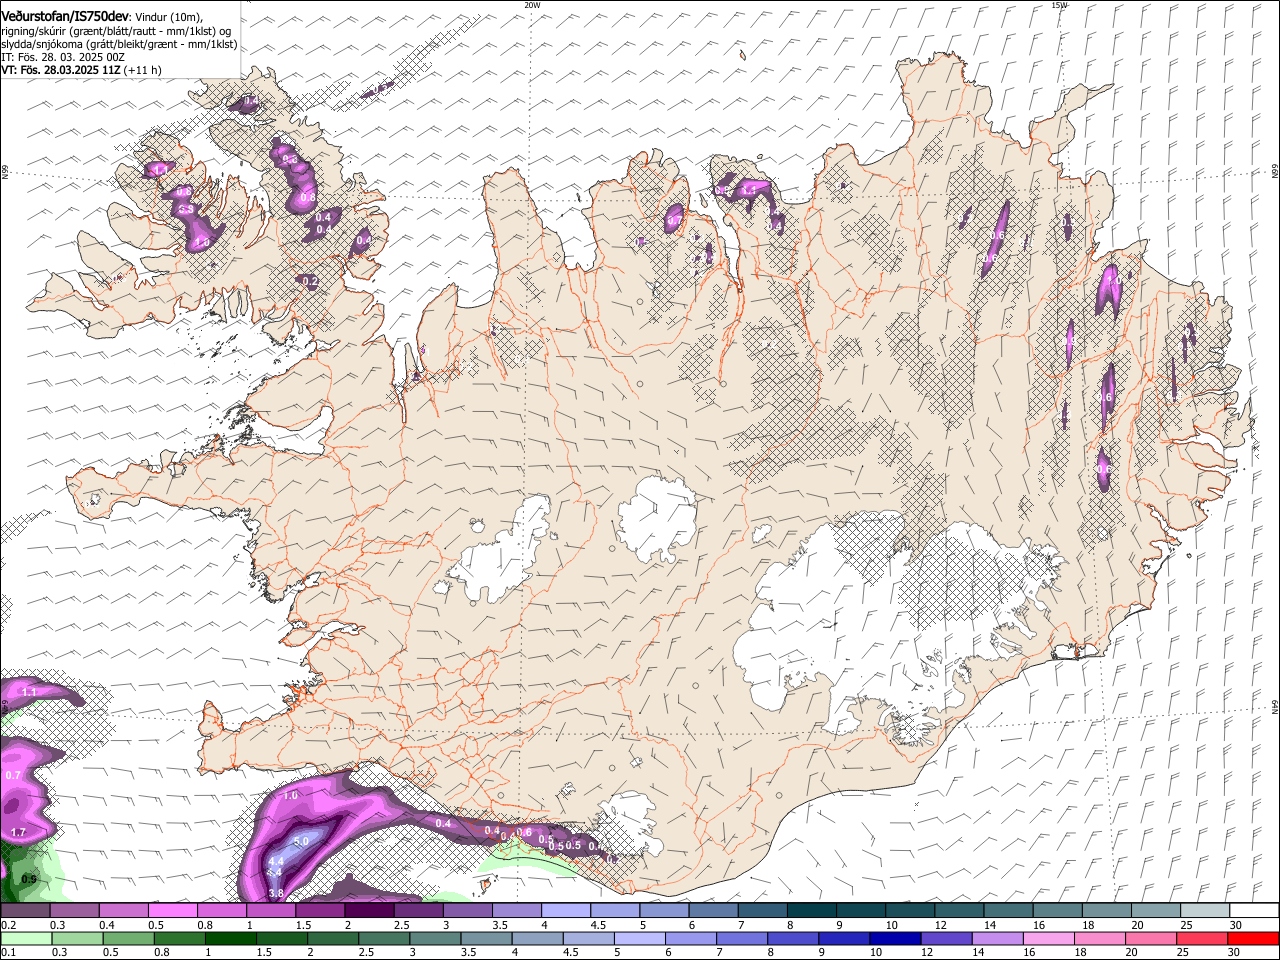Pick the upper legend 25–30 pale grey swatch
The height and width of the screenshot is (960, 1280).
1206,910
